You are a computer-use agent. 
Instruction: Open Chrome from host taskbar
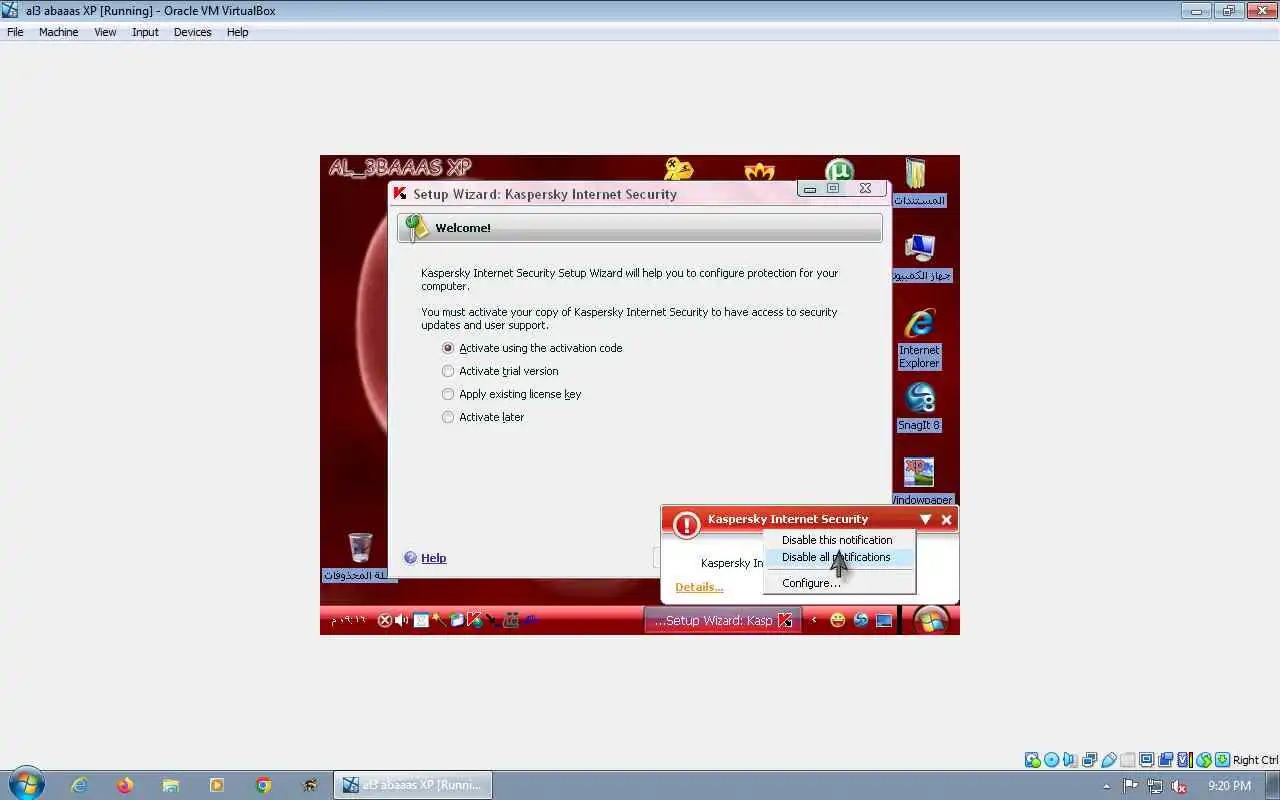click(x=263, y=785)
